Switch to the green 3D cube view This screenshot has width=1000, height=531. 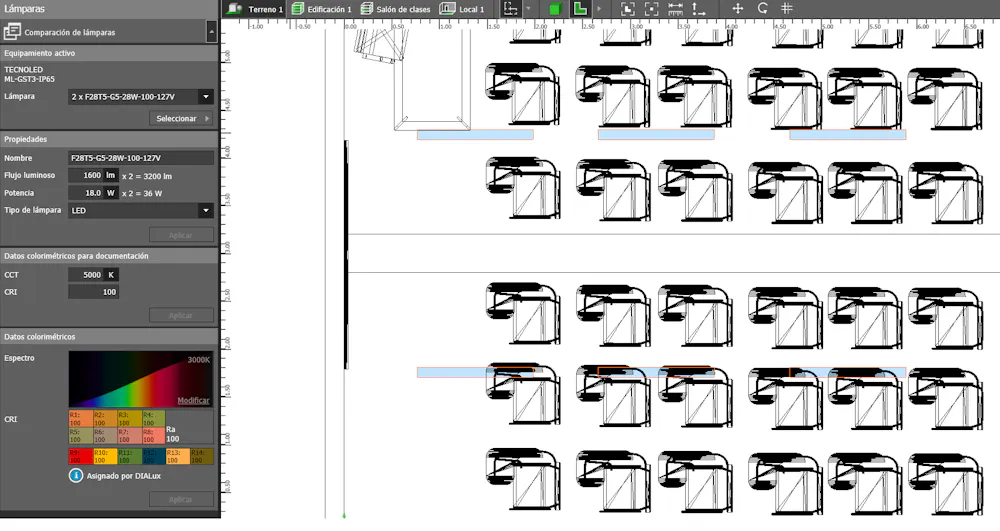[x=555, y=9]
